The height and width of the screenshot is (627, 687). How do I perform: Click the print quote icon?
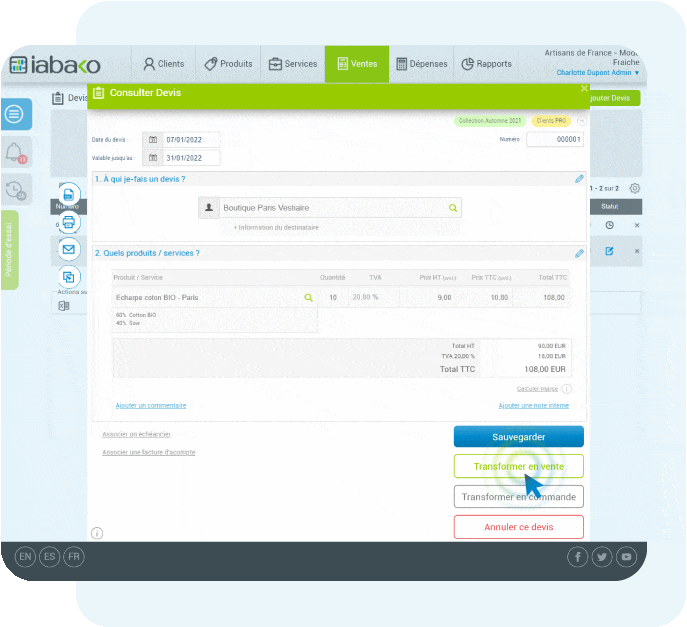tap(69, 222)
